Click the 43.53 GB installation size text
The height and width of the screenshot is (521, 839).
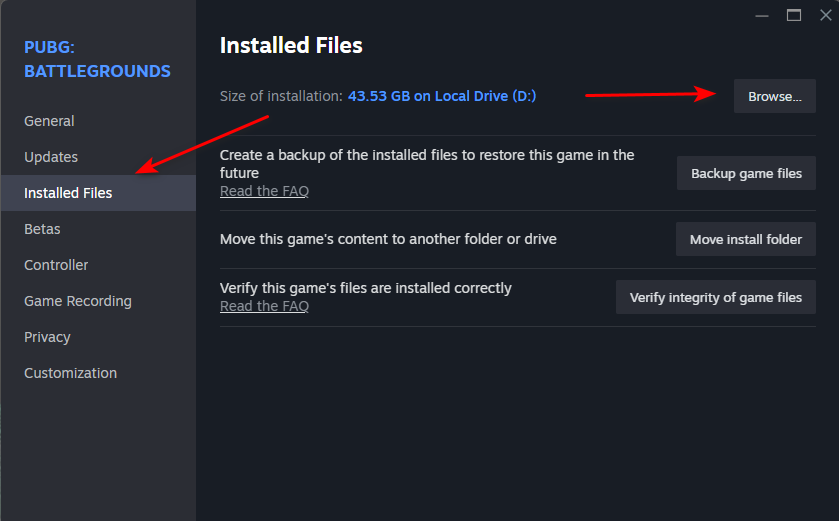coord(442,96)
